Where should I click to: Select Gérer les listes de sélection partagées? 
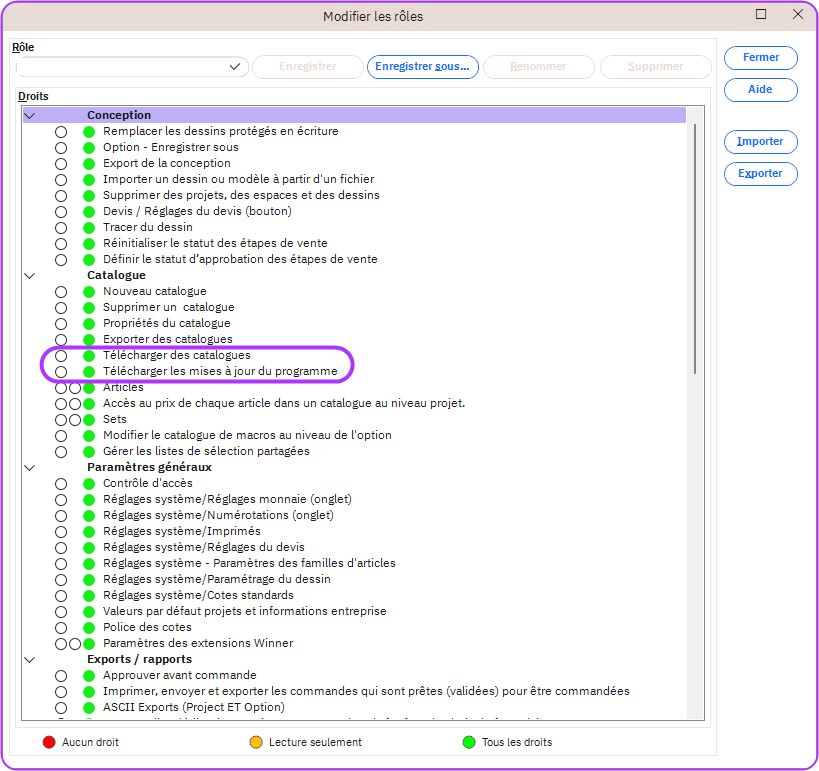click(x=206, y=451)
